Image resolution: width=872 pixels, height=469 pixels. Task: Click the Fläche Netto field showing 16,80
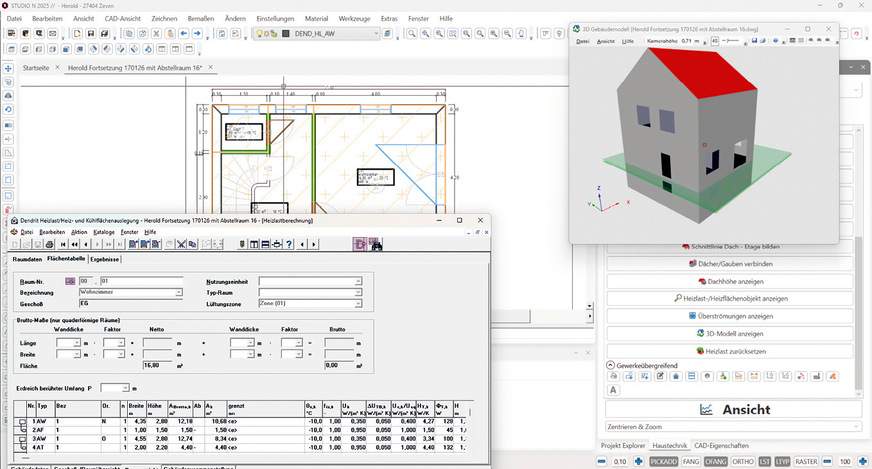click(x=158, y=366)
